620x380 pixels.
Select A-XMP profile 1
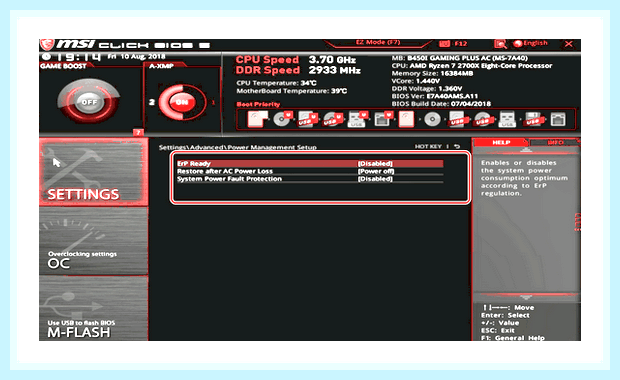point(214,102)
